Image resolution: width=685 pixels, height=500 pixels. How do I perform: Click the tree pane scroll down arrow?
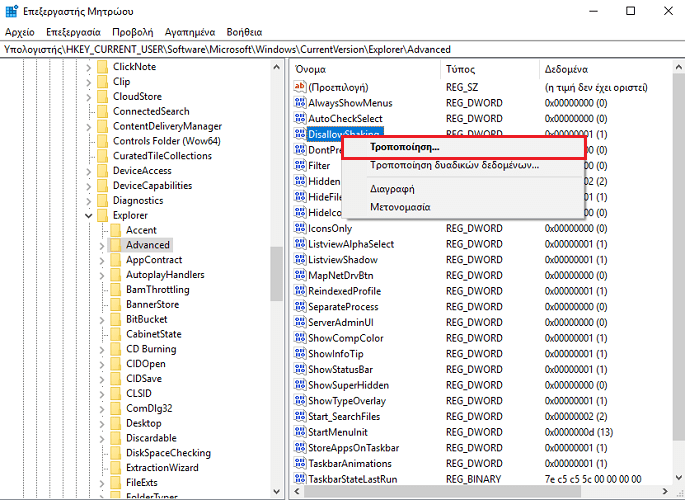(276, 491)
